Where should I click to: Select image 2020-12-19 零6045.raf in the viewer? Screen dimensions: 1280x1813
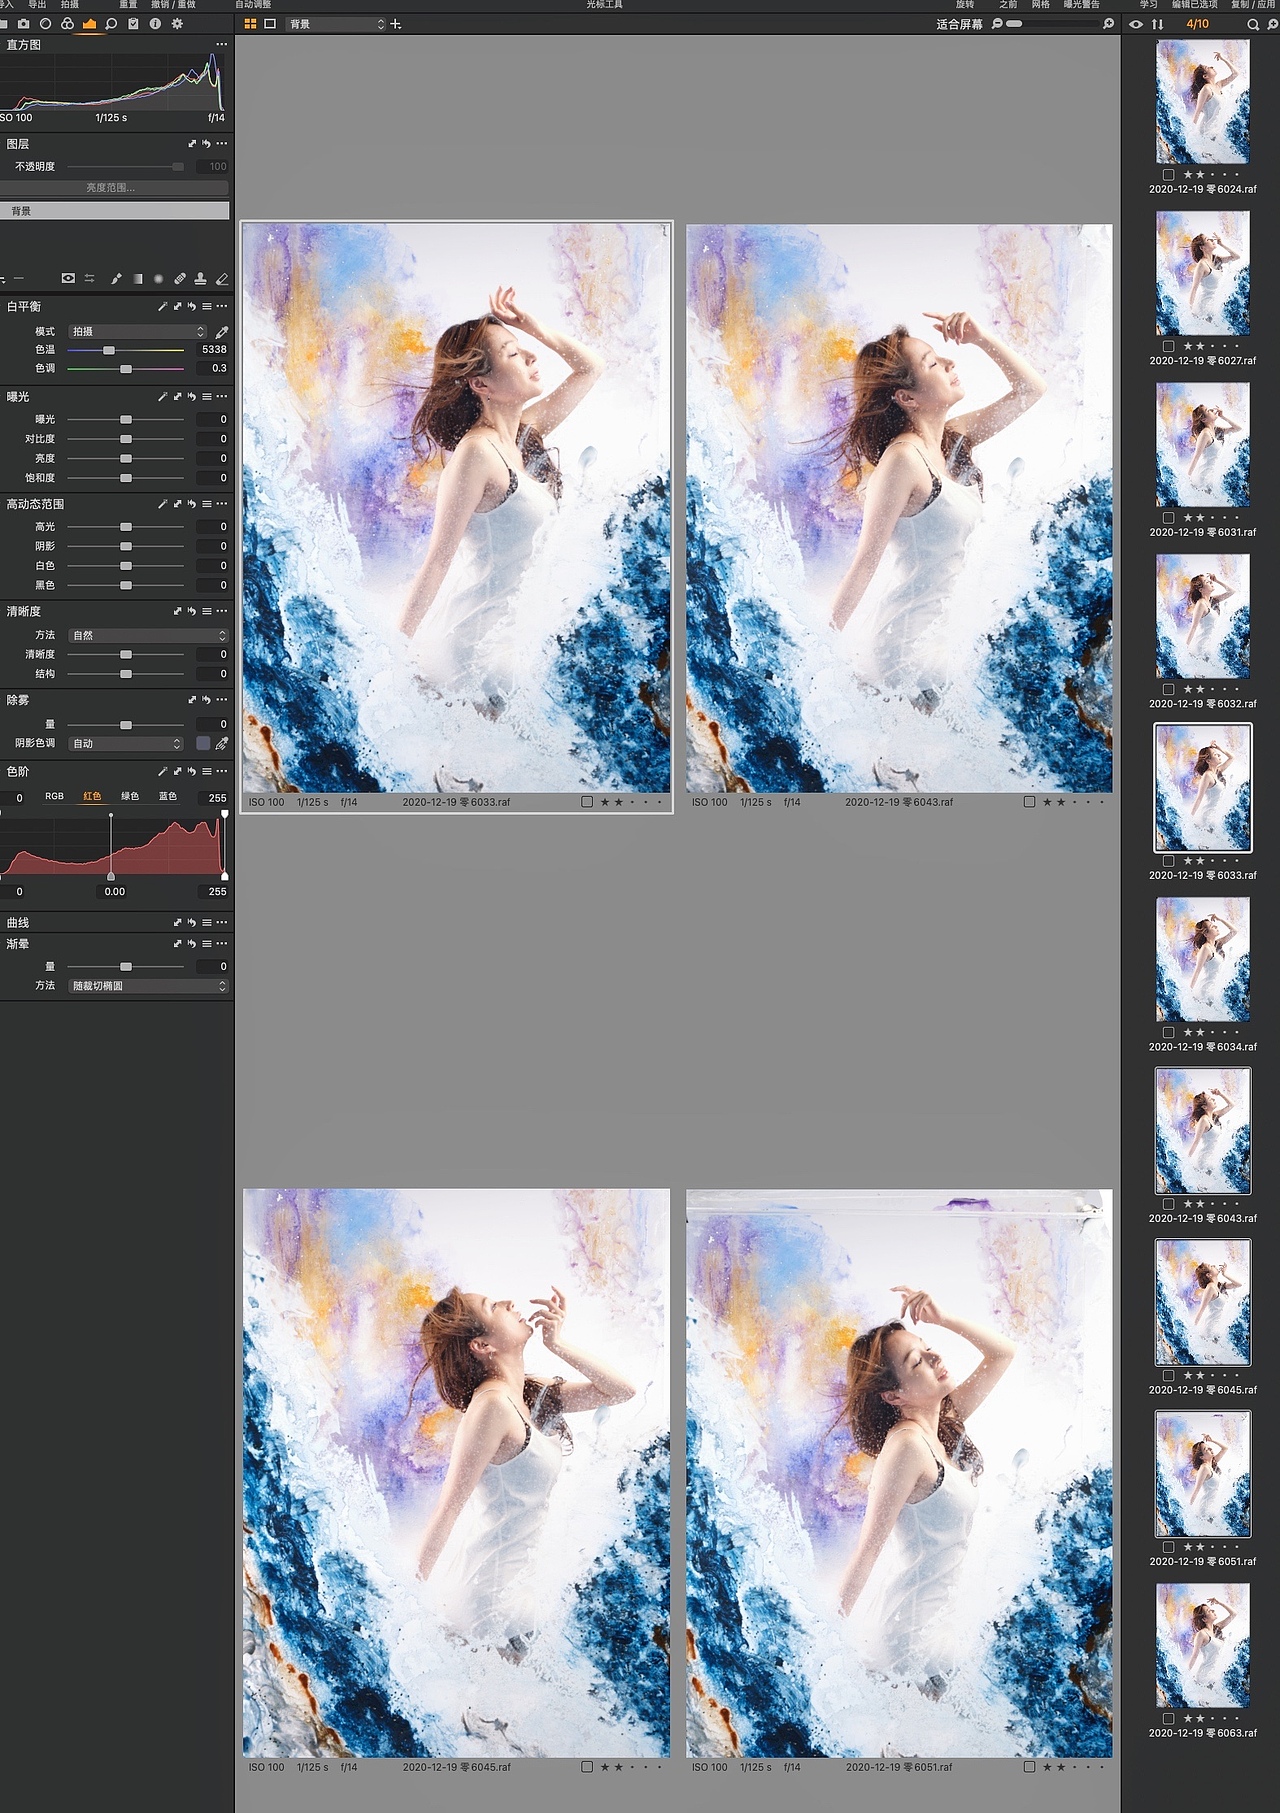pos(457,1473)
